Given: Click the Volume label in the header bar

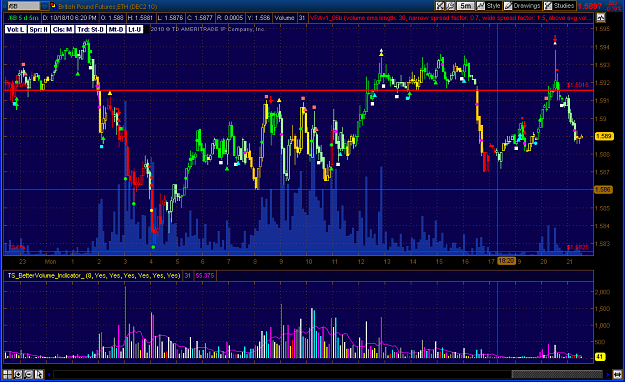Looking at the screenshot, I should 284,18.
